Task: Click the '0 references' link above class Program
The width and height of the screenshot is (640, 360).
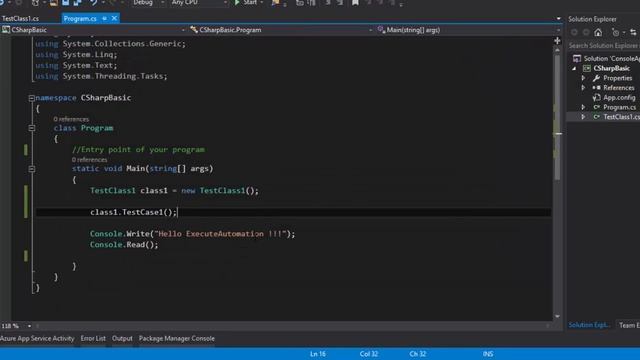Action: [71, 119]
